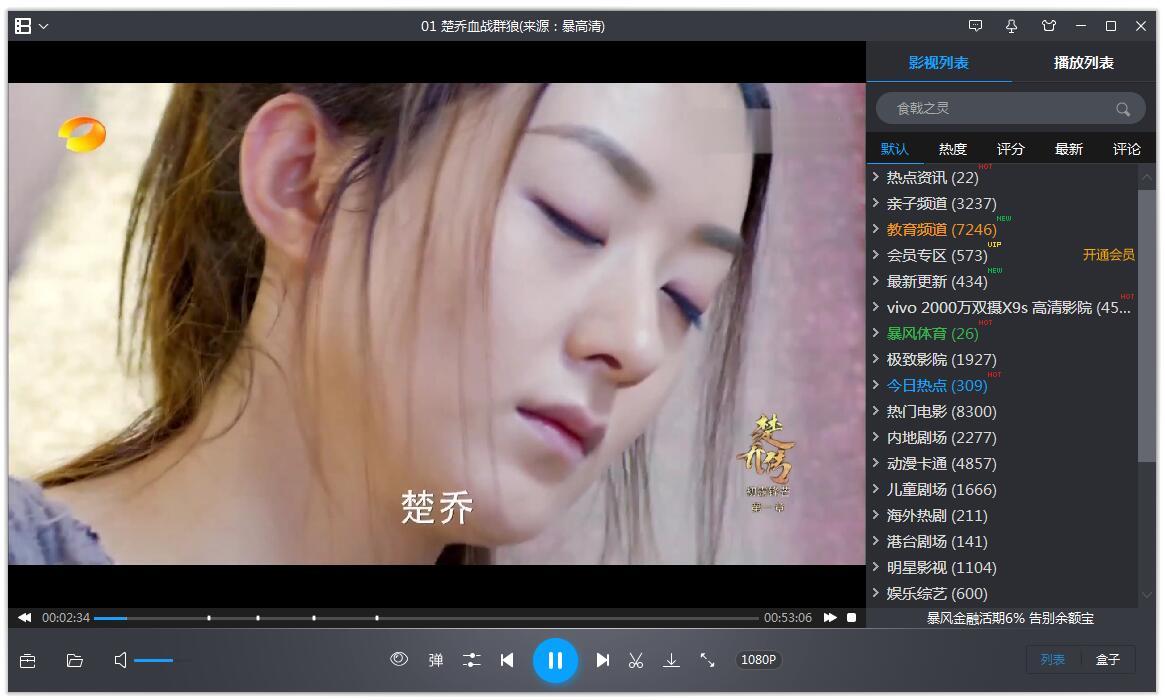
Task: Click the scroll-down arrow of the category list
Action: click(x=1146, y=595)
